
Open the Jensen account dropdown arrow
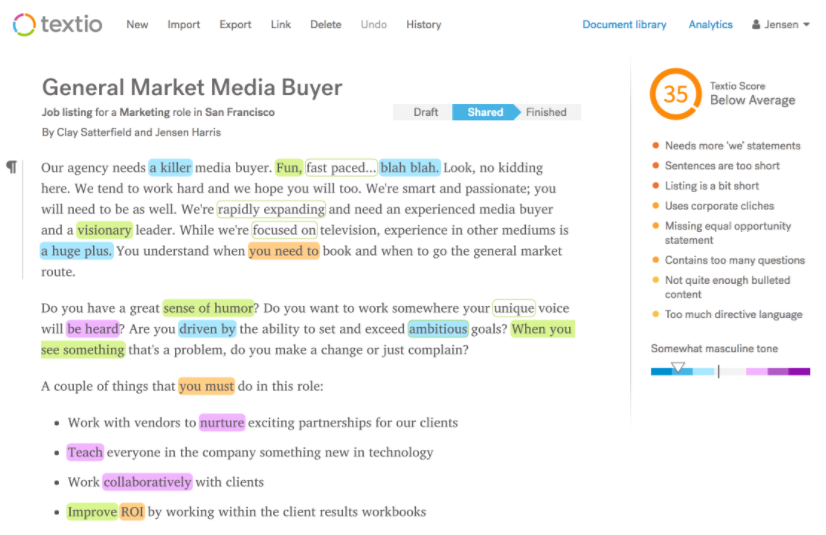(806, 24)
